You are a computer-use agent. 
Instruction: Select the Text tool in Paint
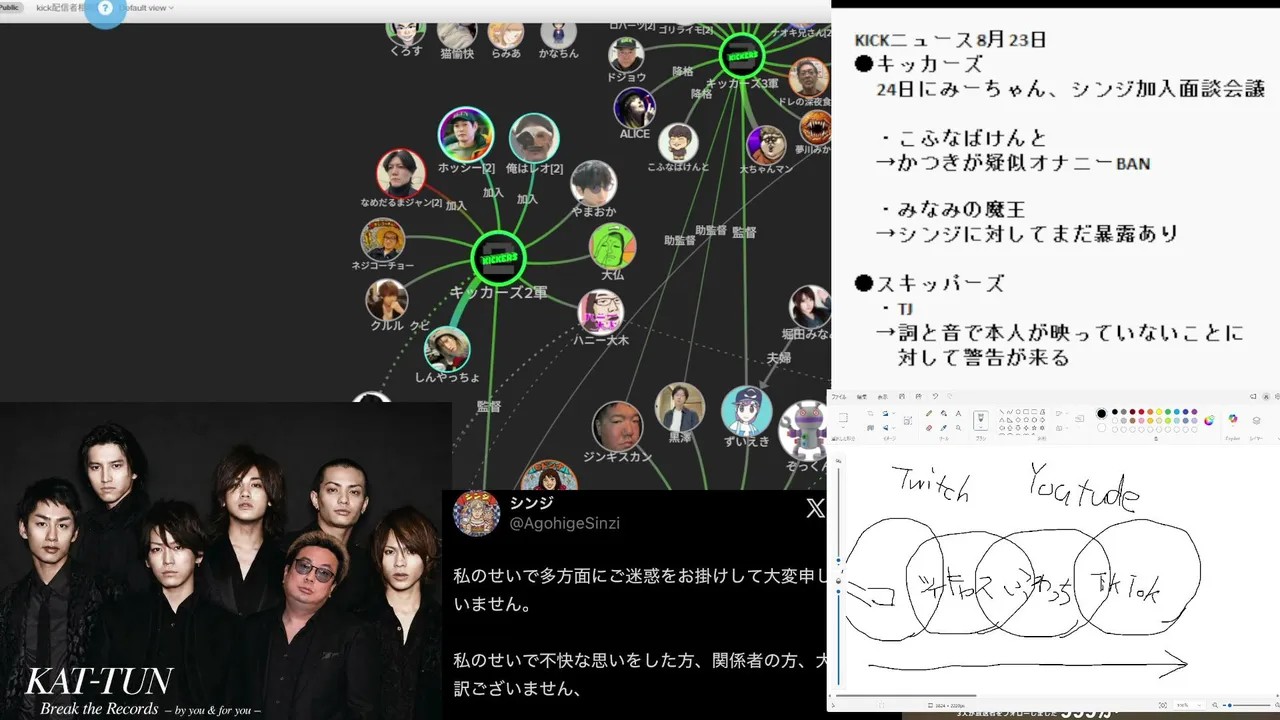point(958,413)
